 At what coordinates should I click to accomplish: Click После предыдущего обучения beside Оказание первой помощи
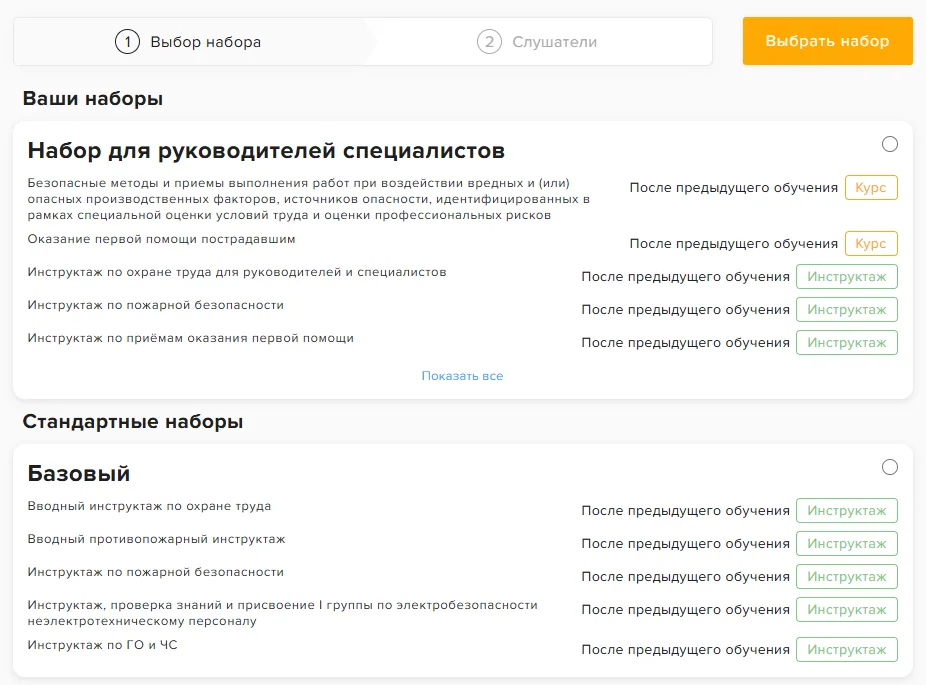pos(733,243)
